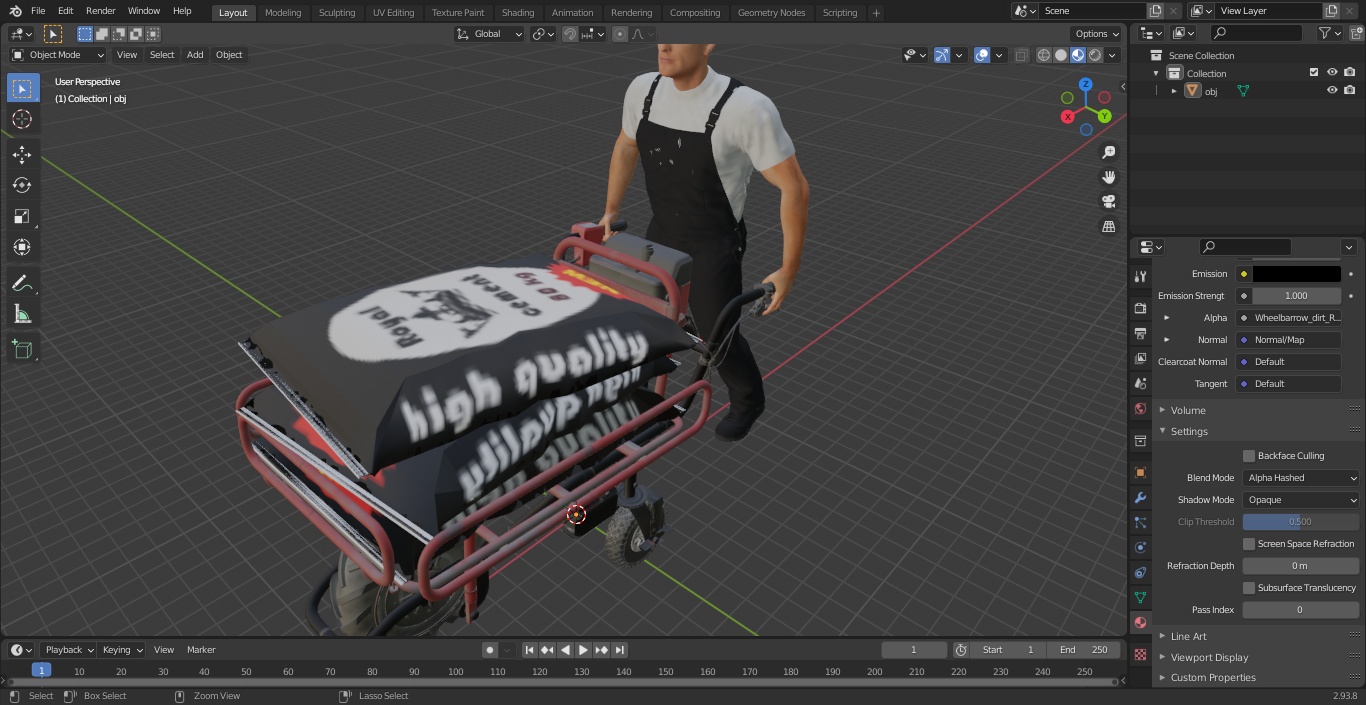Open the File menu
Viewport: 1366px width, 705px height.
(x=38, y=11)
